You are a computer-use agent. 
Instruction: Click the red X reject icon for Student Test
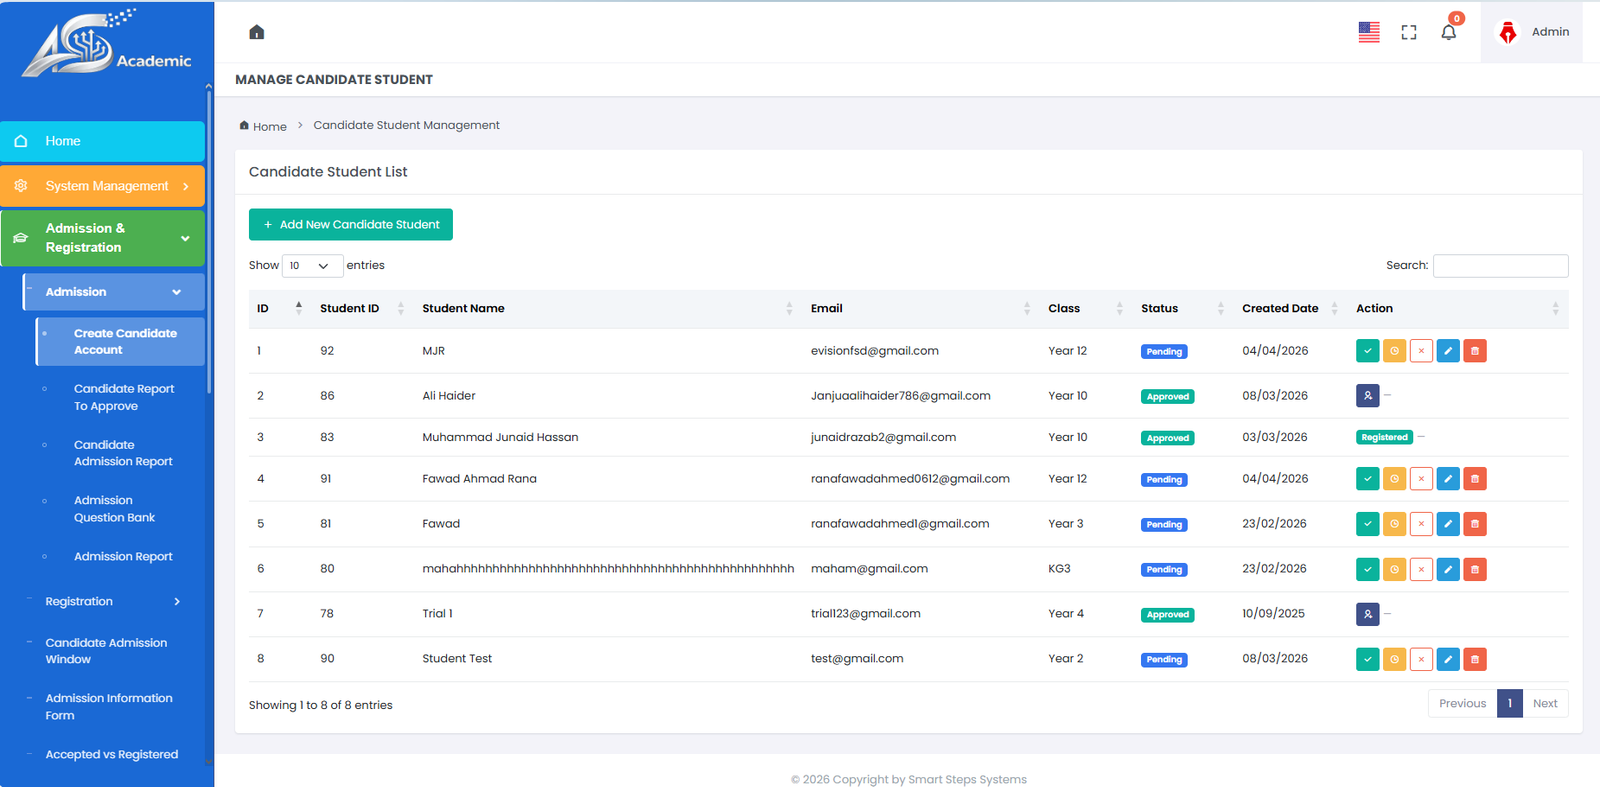[x=1421, y=659]
